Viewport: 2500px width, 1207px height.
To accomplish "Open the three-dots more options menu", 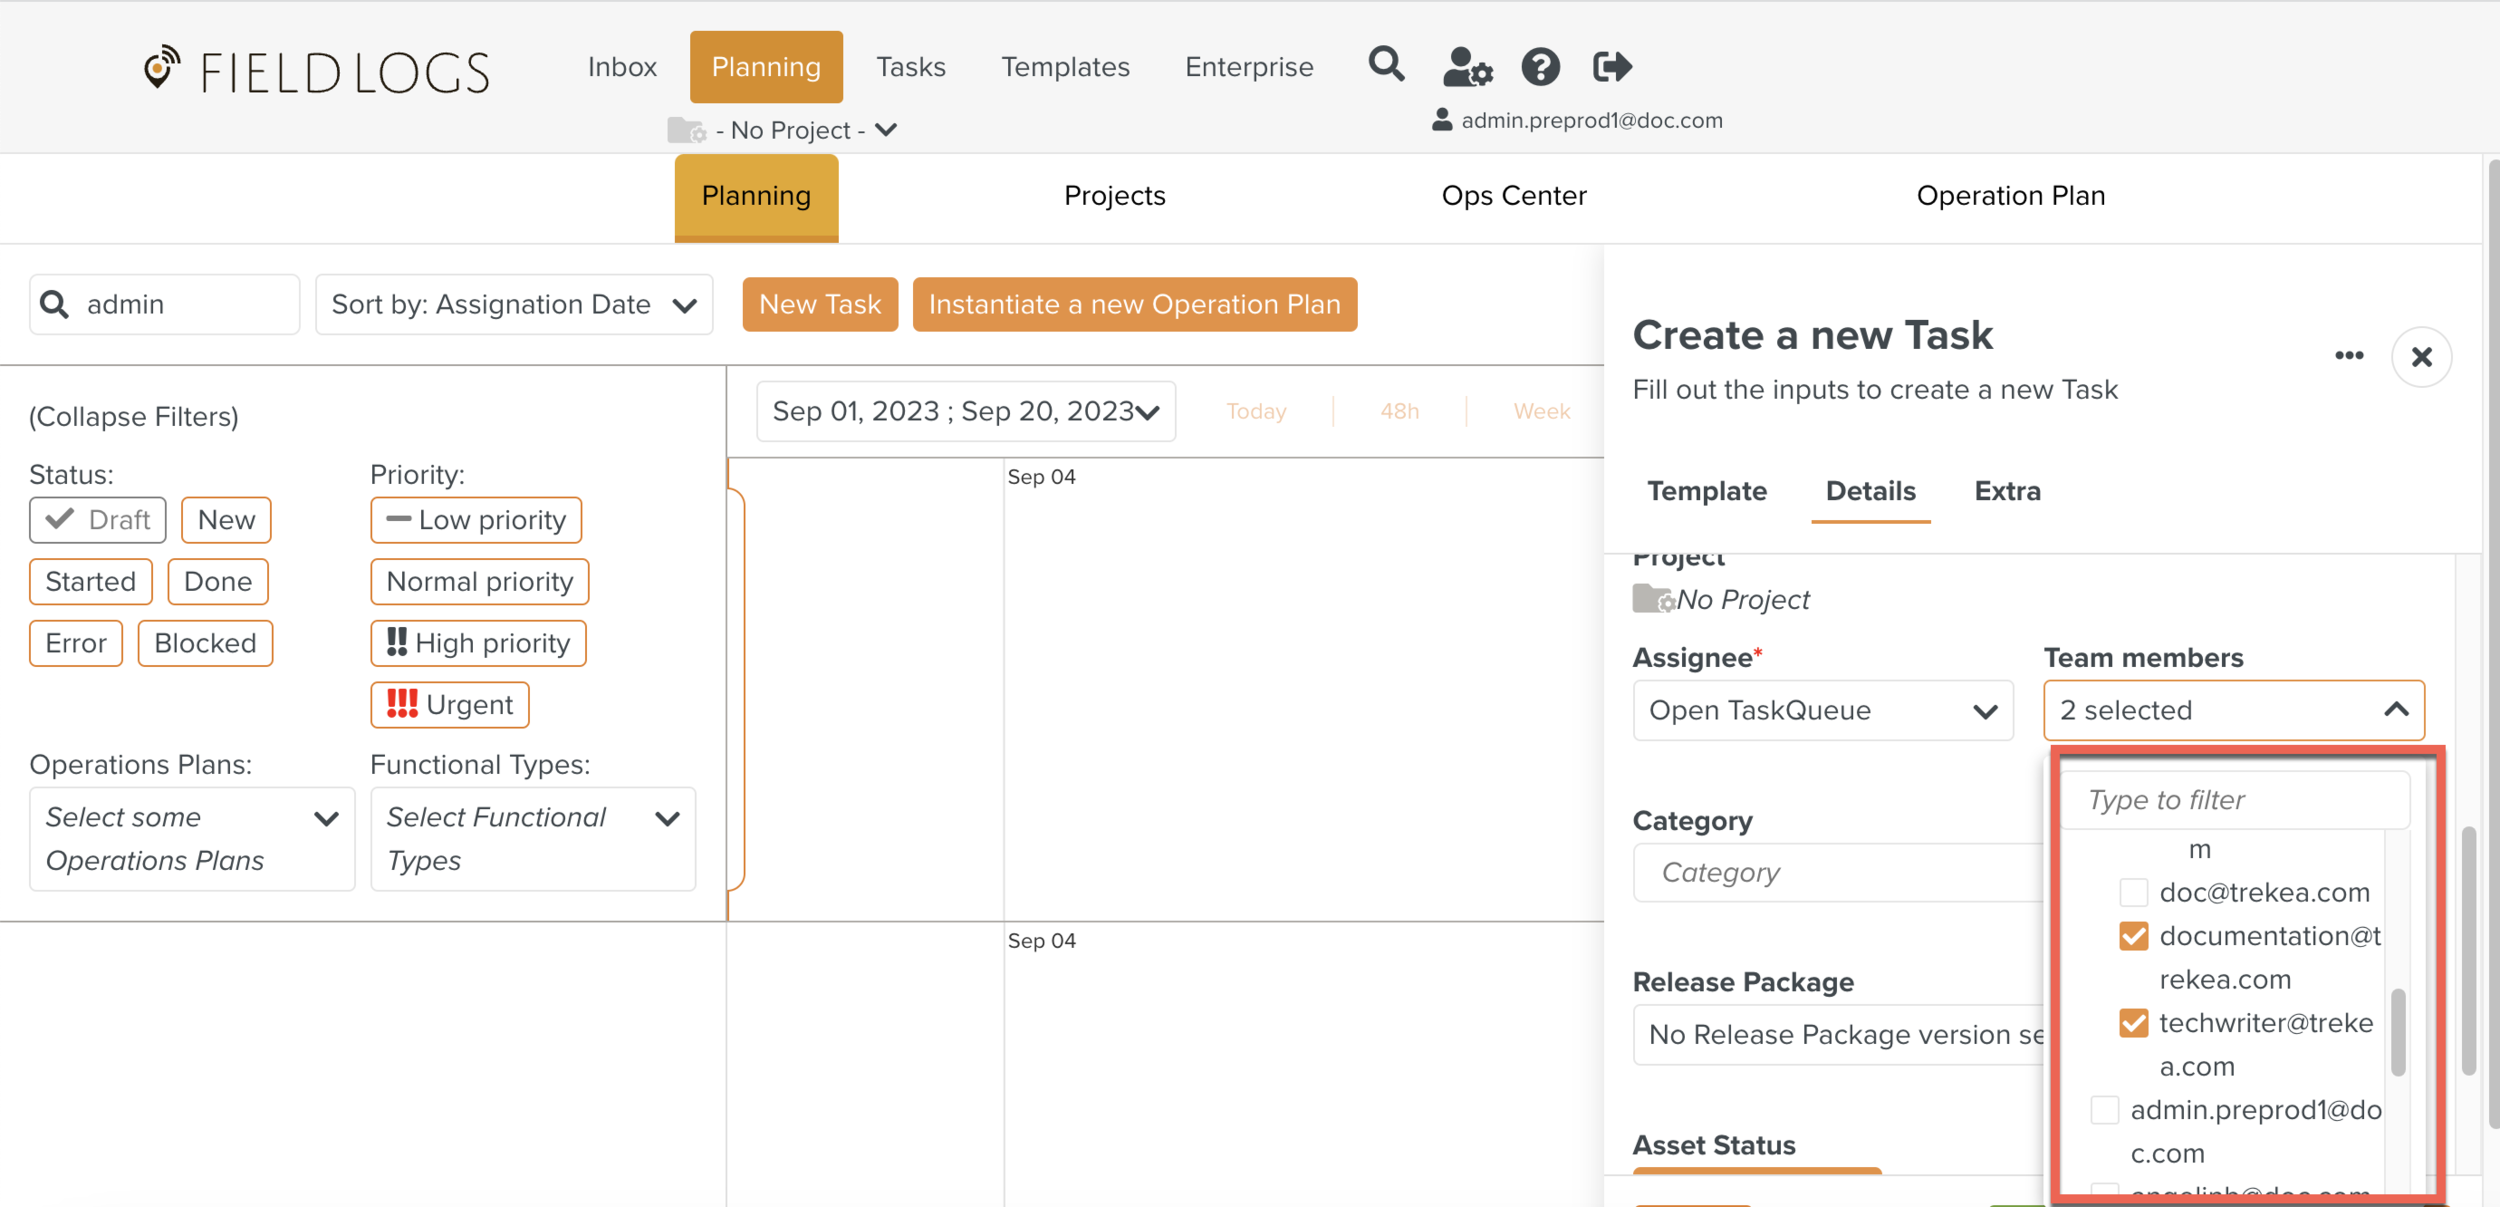I will pyautogui.click(x=2349, y=356).
